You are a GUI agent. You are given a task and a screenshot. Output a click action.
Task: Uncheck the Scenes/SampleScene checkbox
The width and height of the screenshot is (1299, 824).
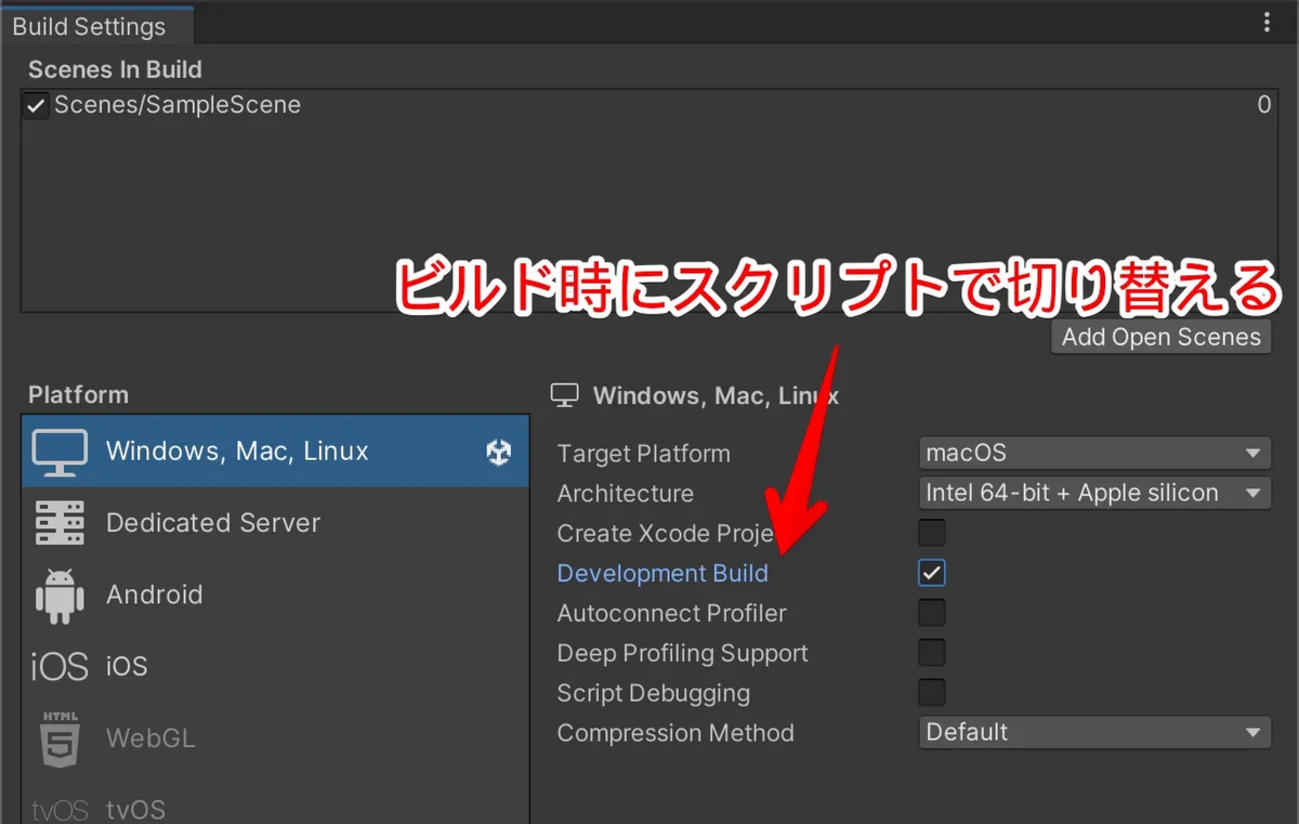coord(36,105)
